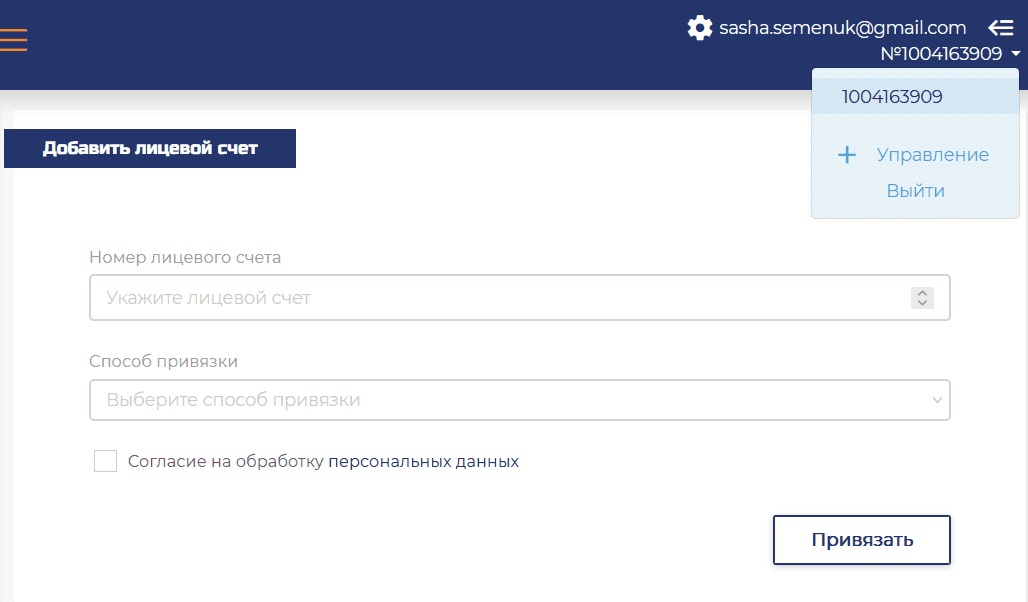Click 'Выйти' to log out
Screen dimensions: 1028x602
click(915, 191)
